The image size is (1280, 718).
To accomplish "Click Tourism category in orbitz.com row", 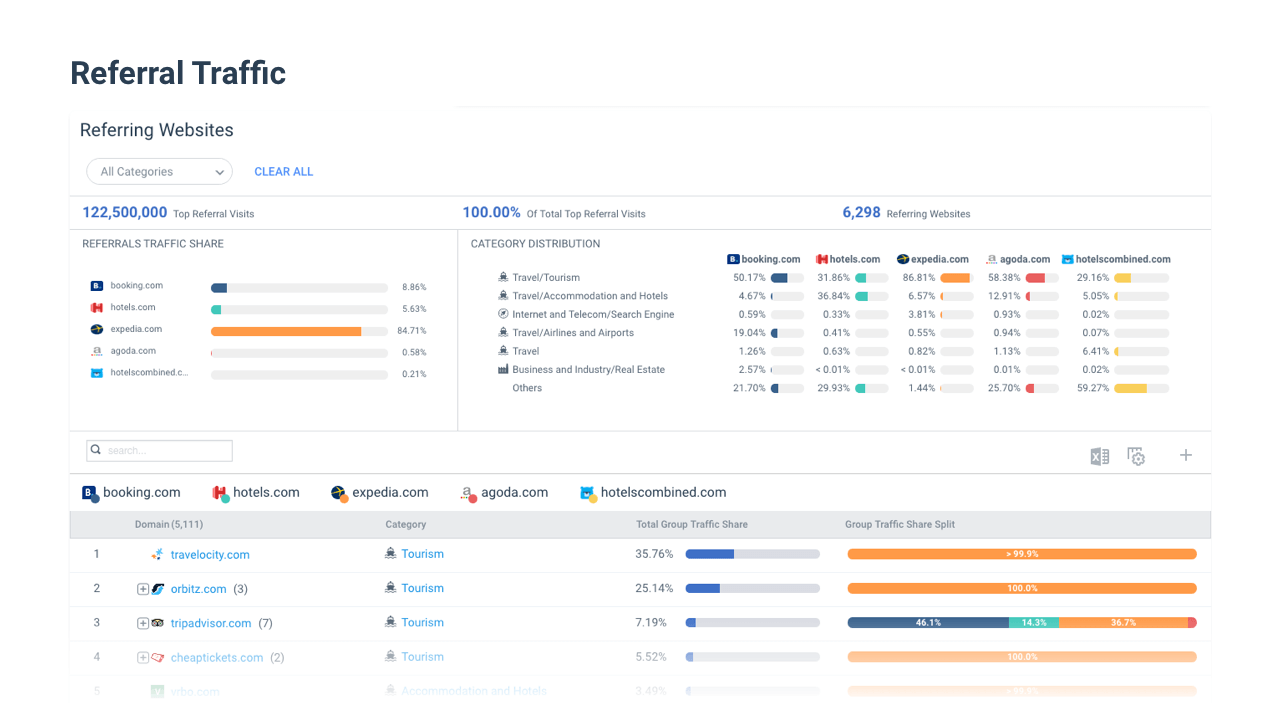I will pos(422,588).
